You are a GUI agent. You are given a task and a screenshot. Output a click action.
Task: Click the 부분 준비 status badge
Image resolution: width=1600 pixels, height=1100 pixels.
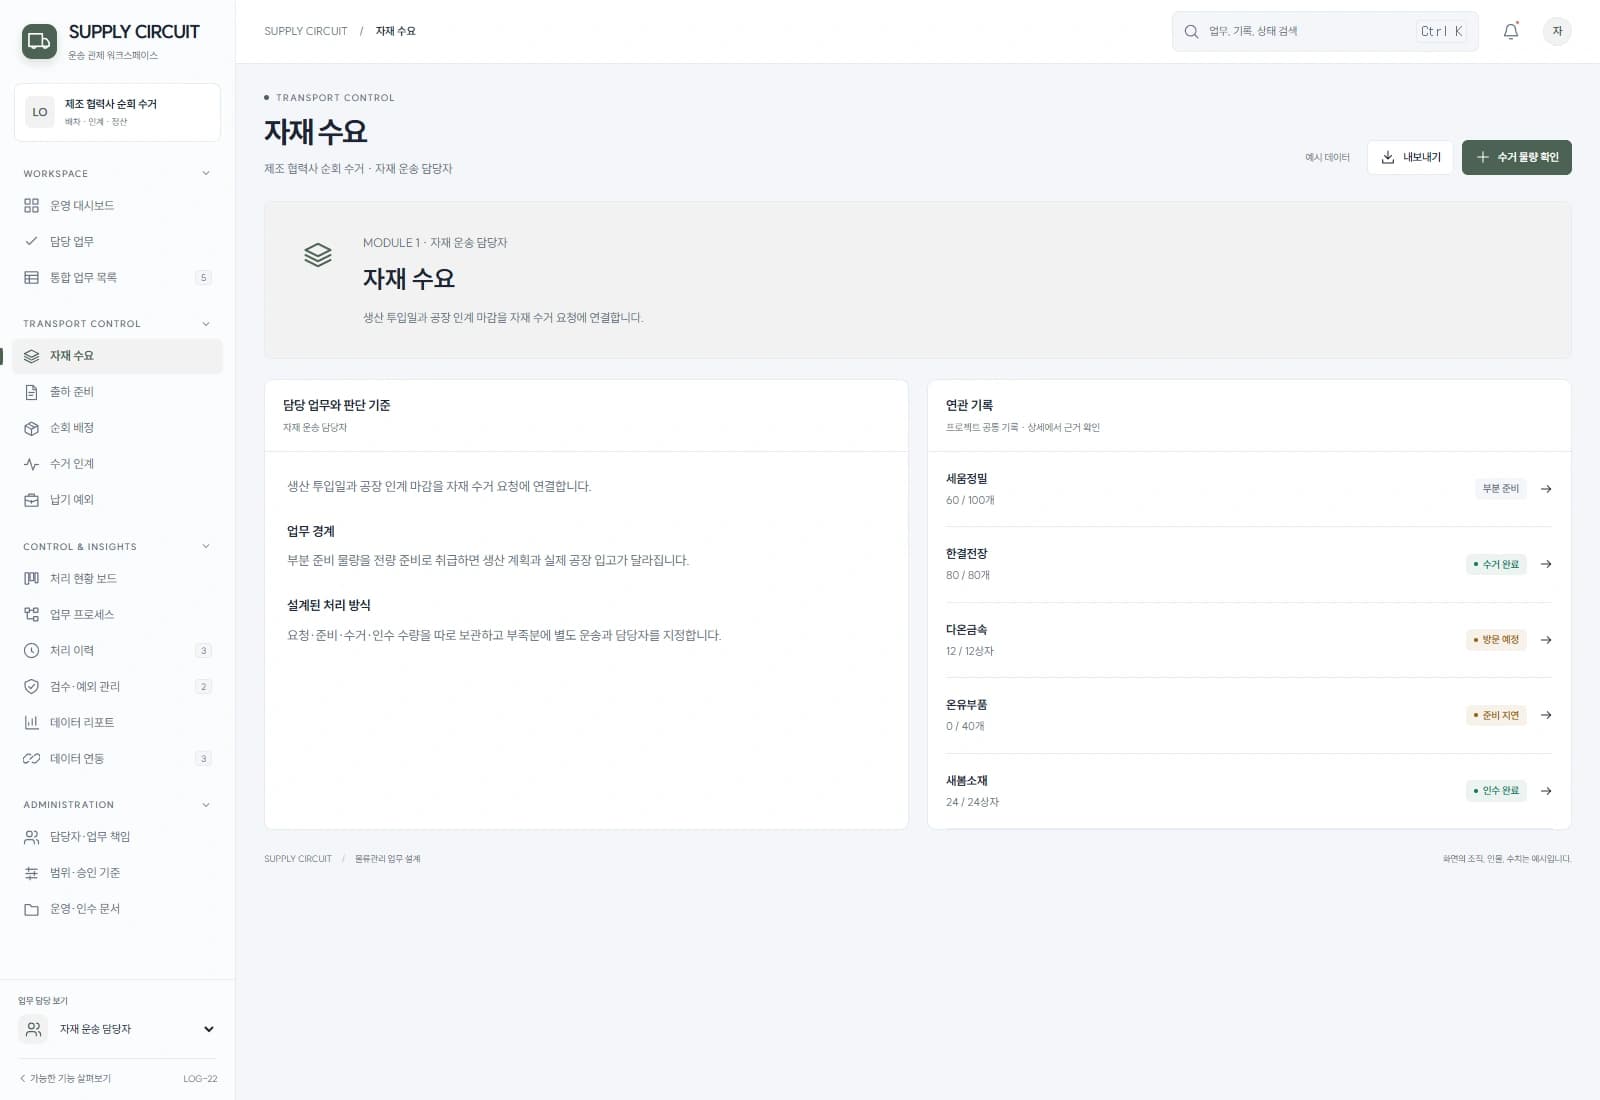point(1500,489)
